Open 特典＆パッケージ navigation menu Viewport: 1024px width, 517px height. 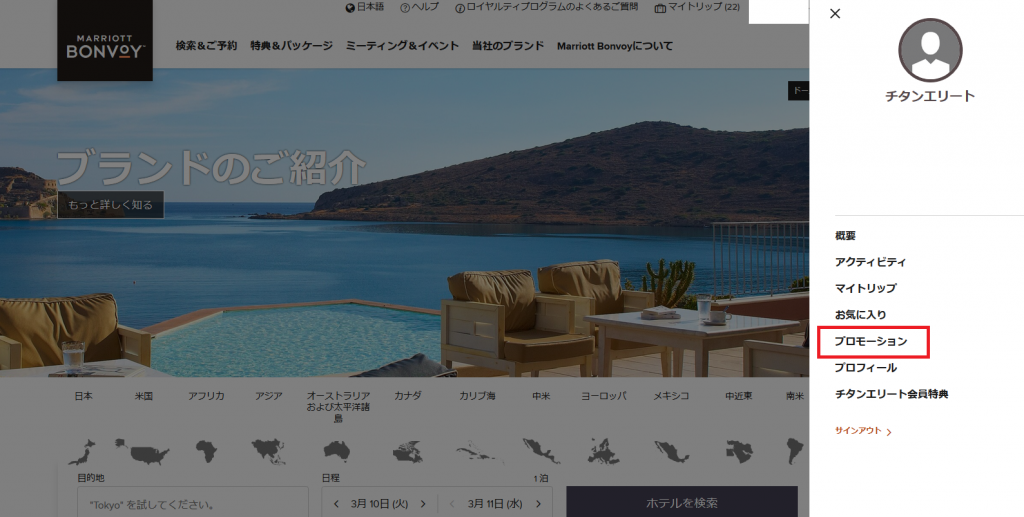pyautogui.click(x=291, y=46)
